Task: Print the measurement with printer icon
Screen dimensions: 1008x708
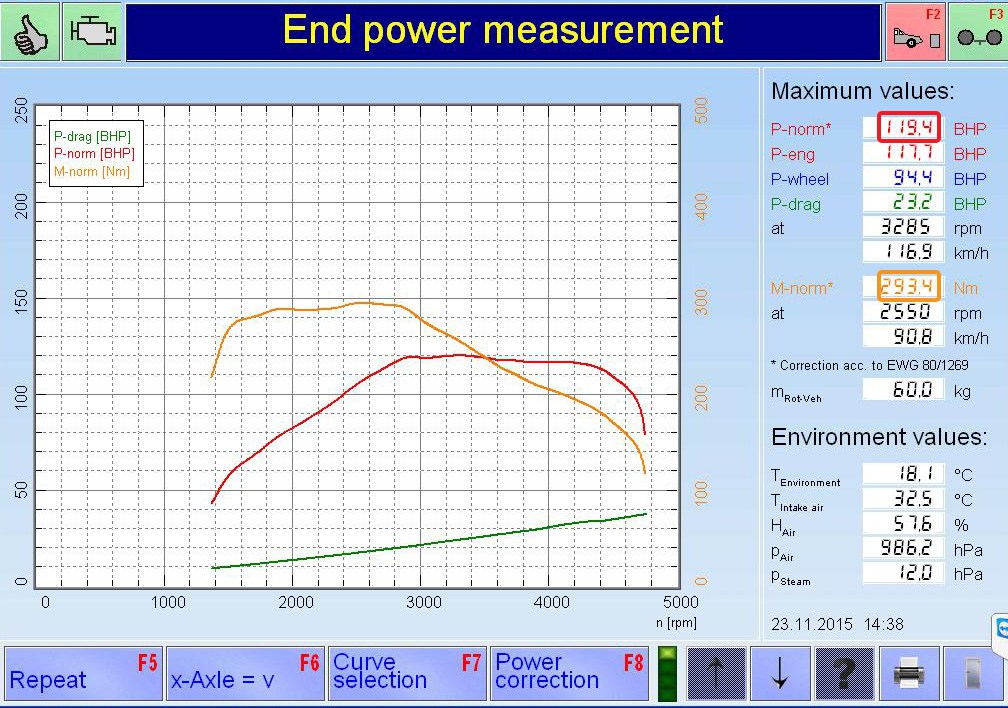Action: click(x=908, y=674)
